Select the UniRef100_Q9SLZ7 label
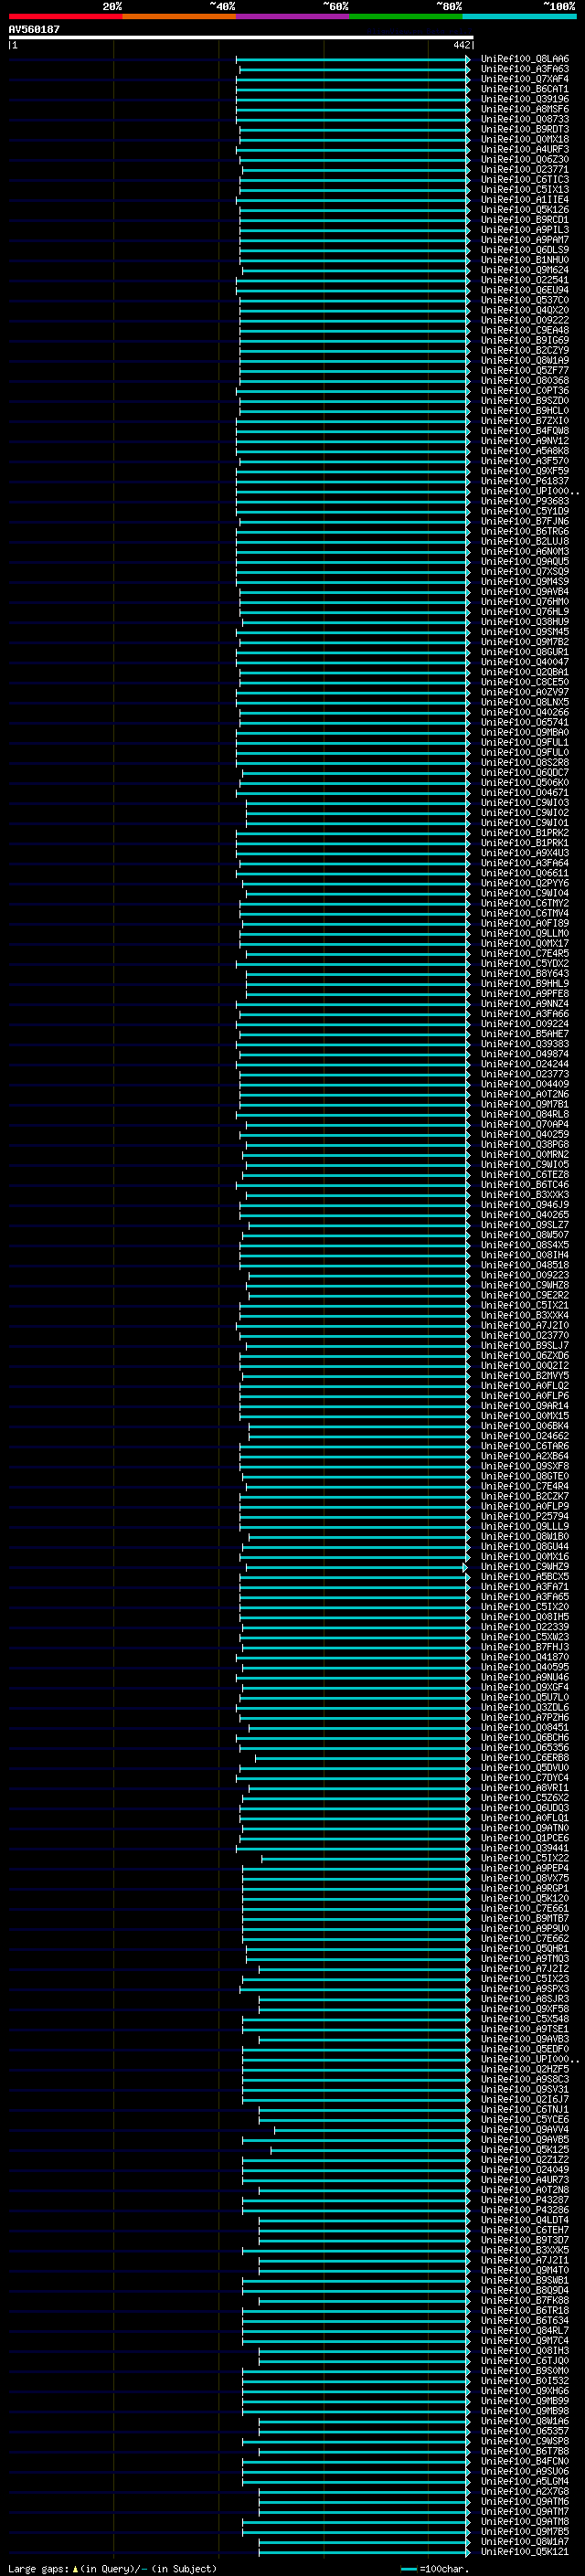 point(524,1225)
